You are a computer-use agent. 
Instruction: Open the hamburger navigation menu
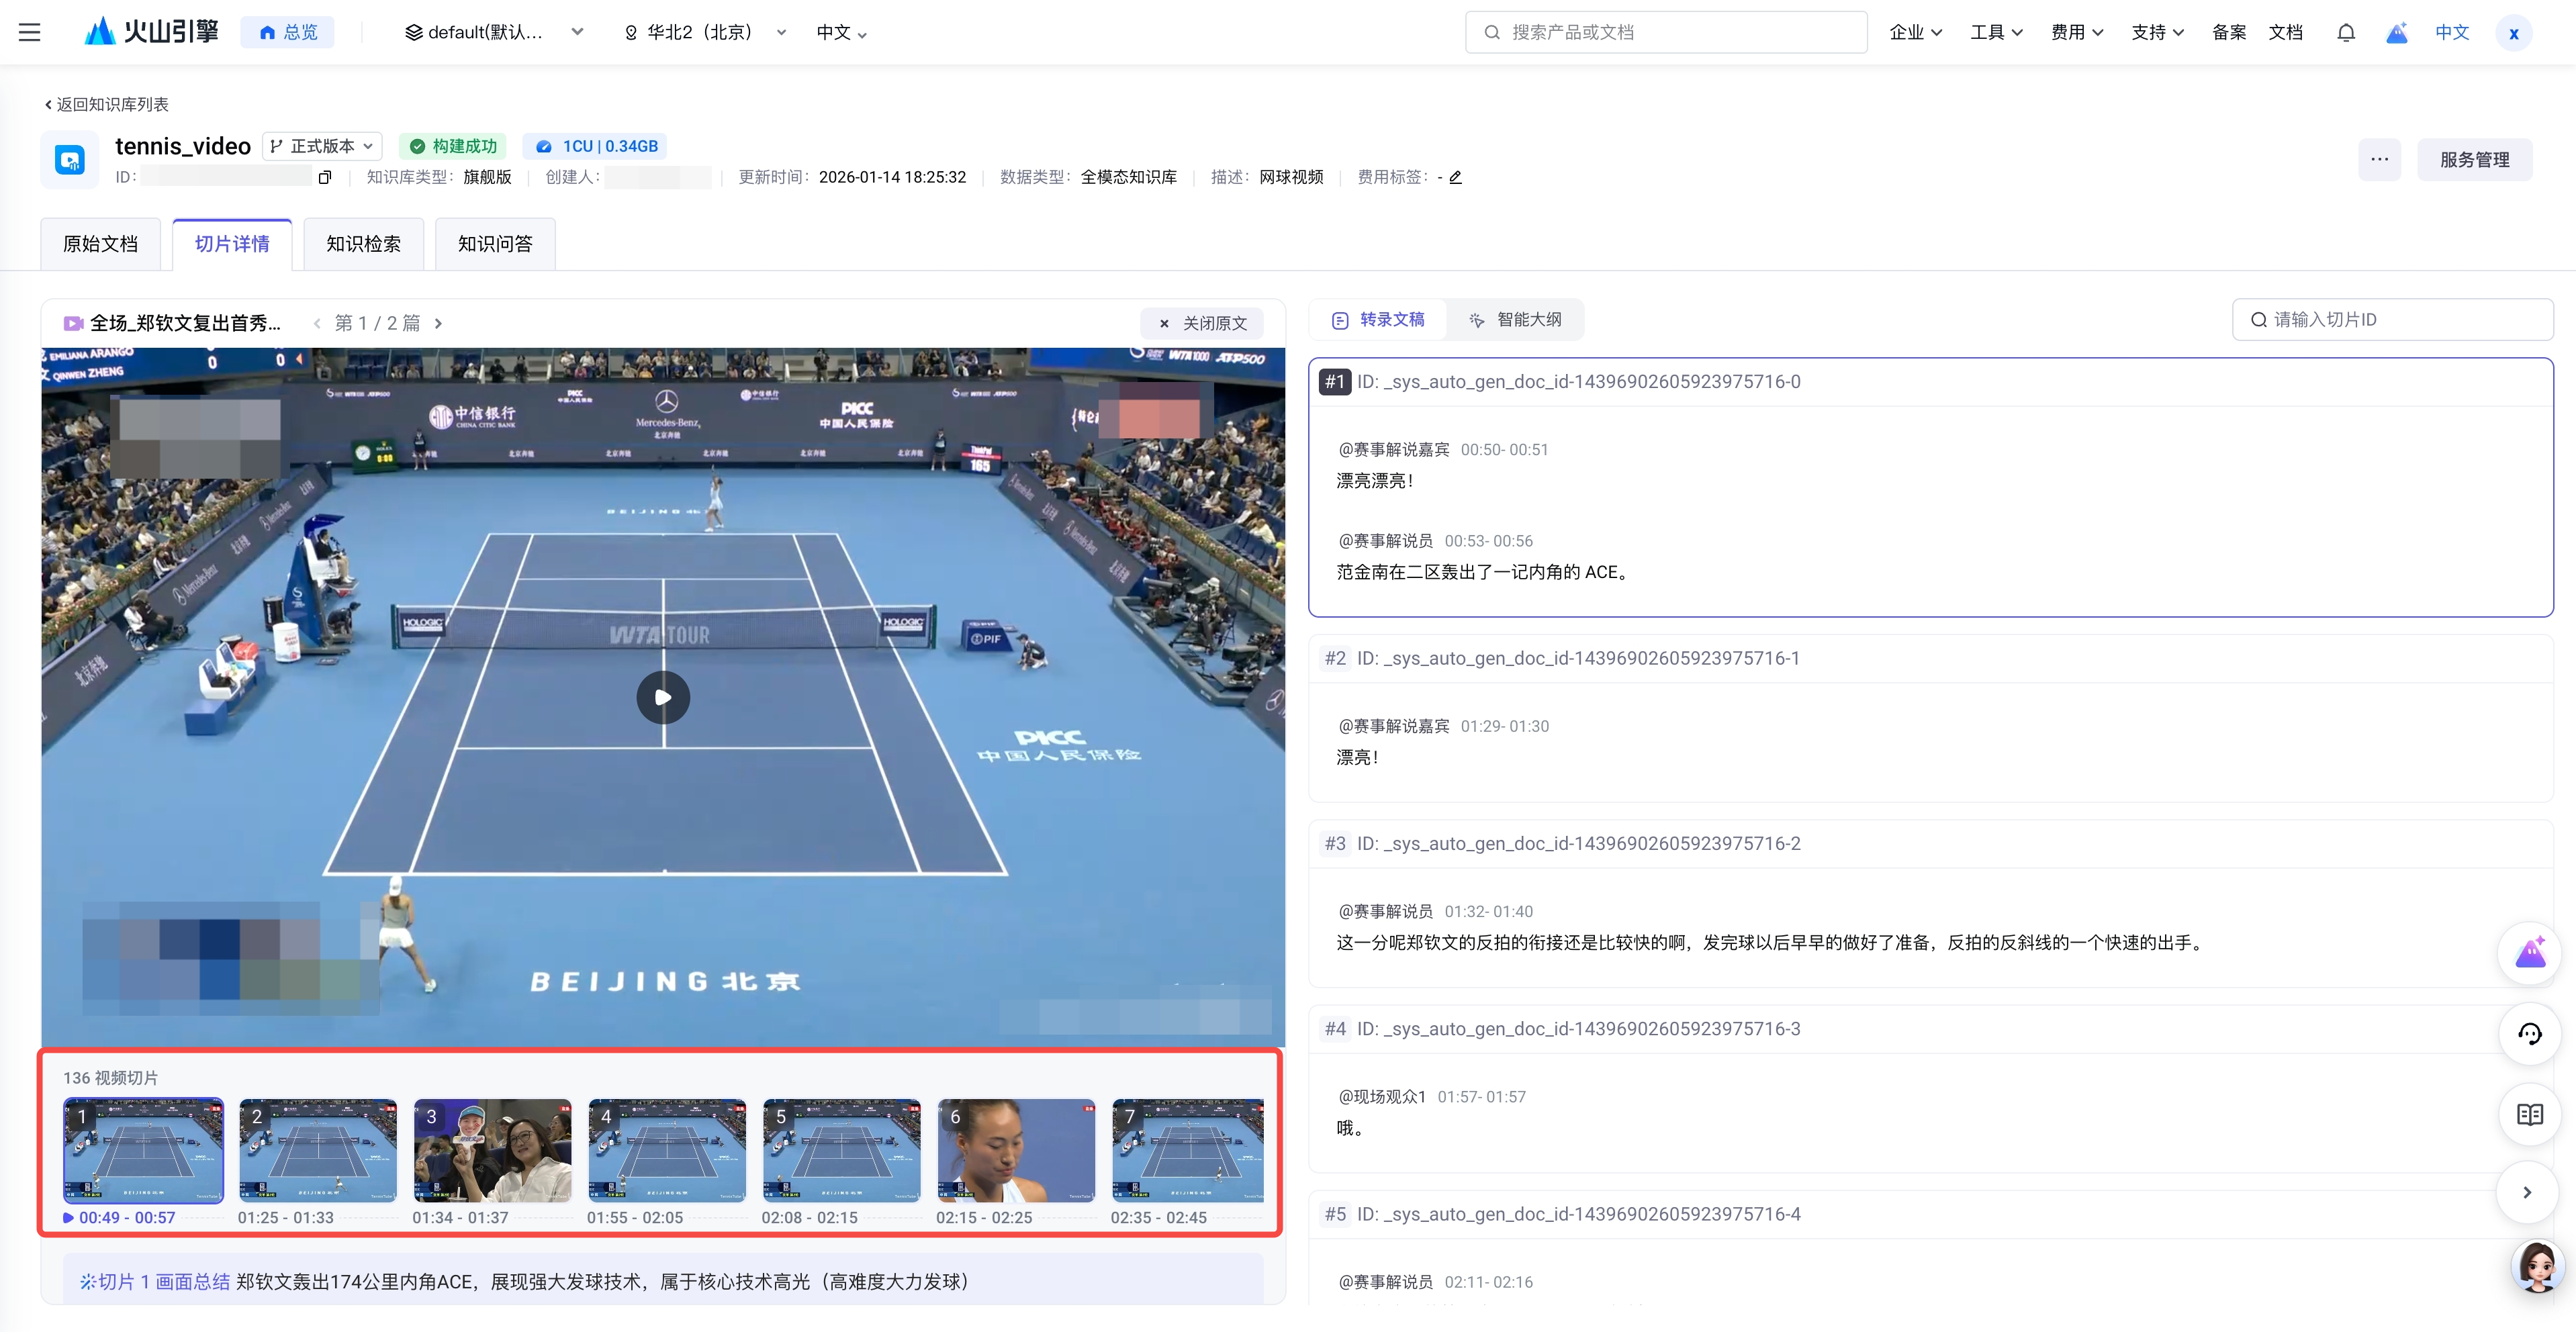click(30, 32)
